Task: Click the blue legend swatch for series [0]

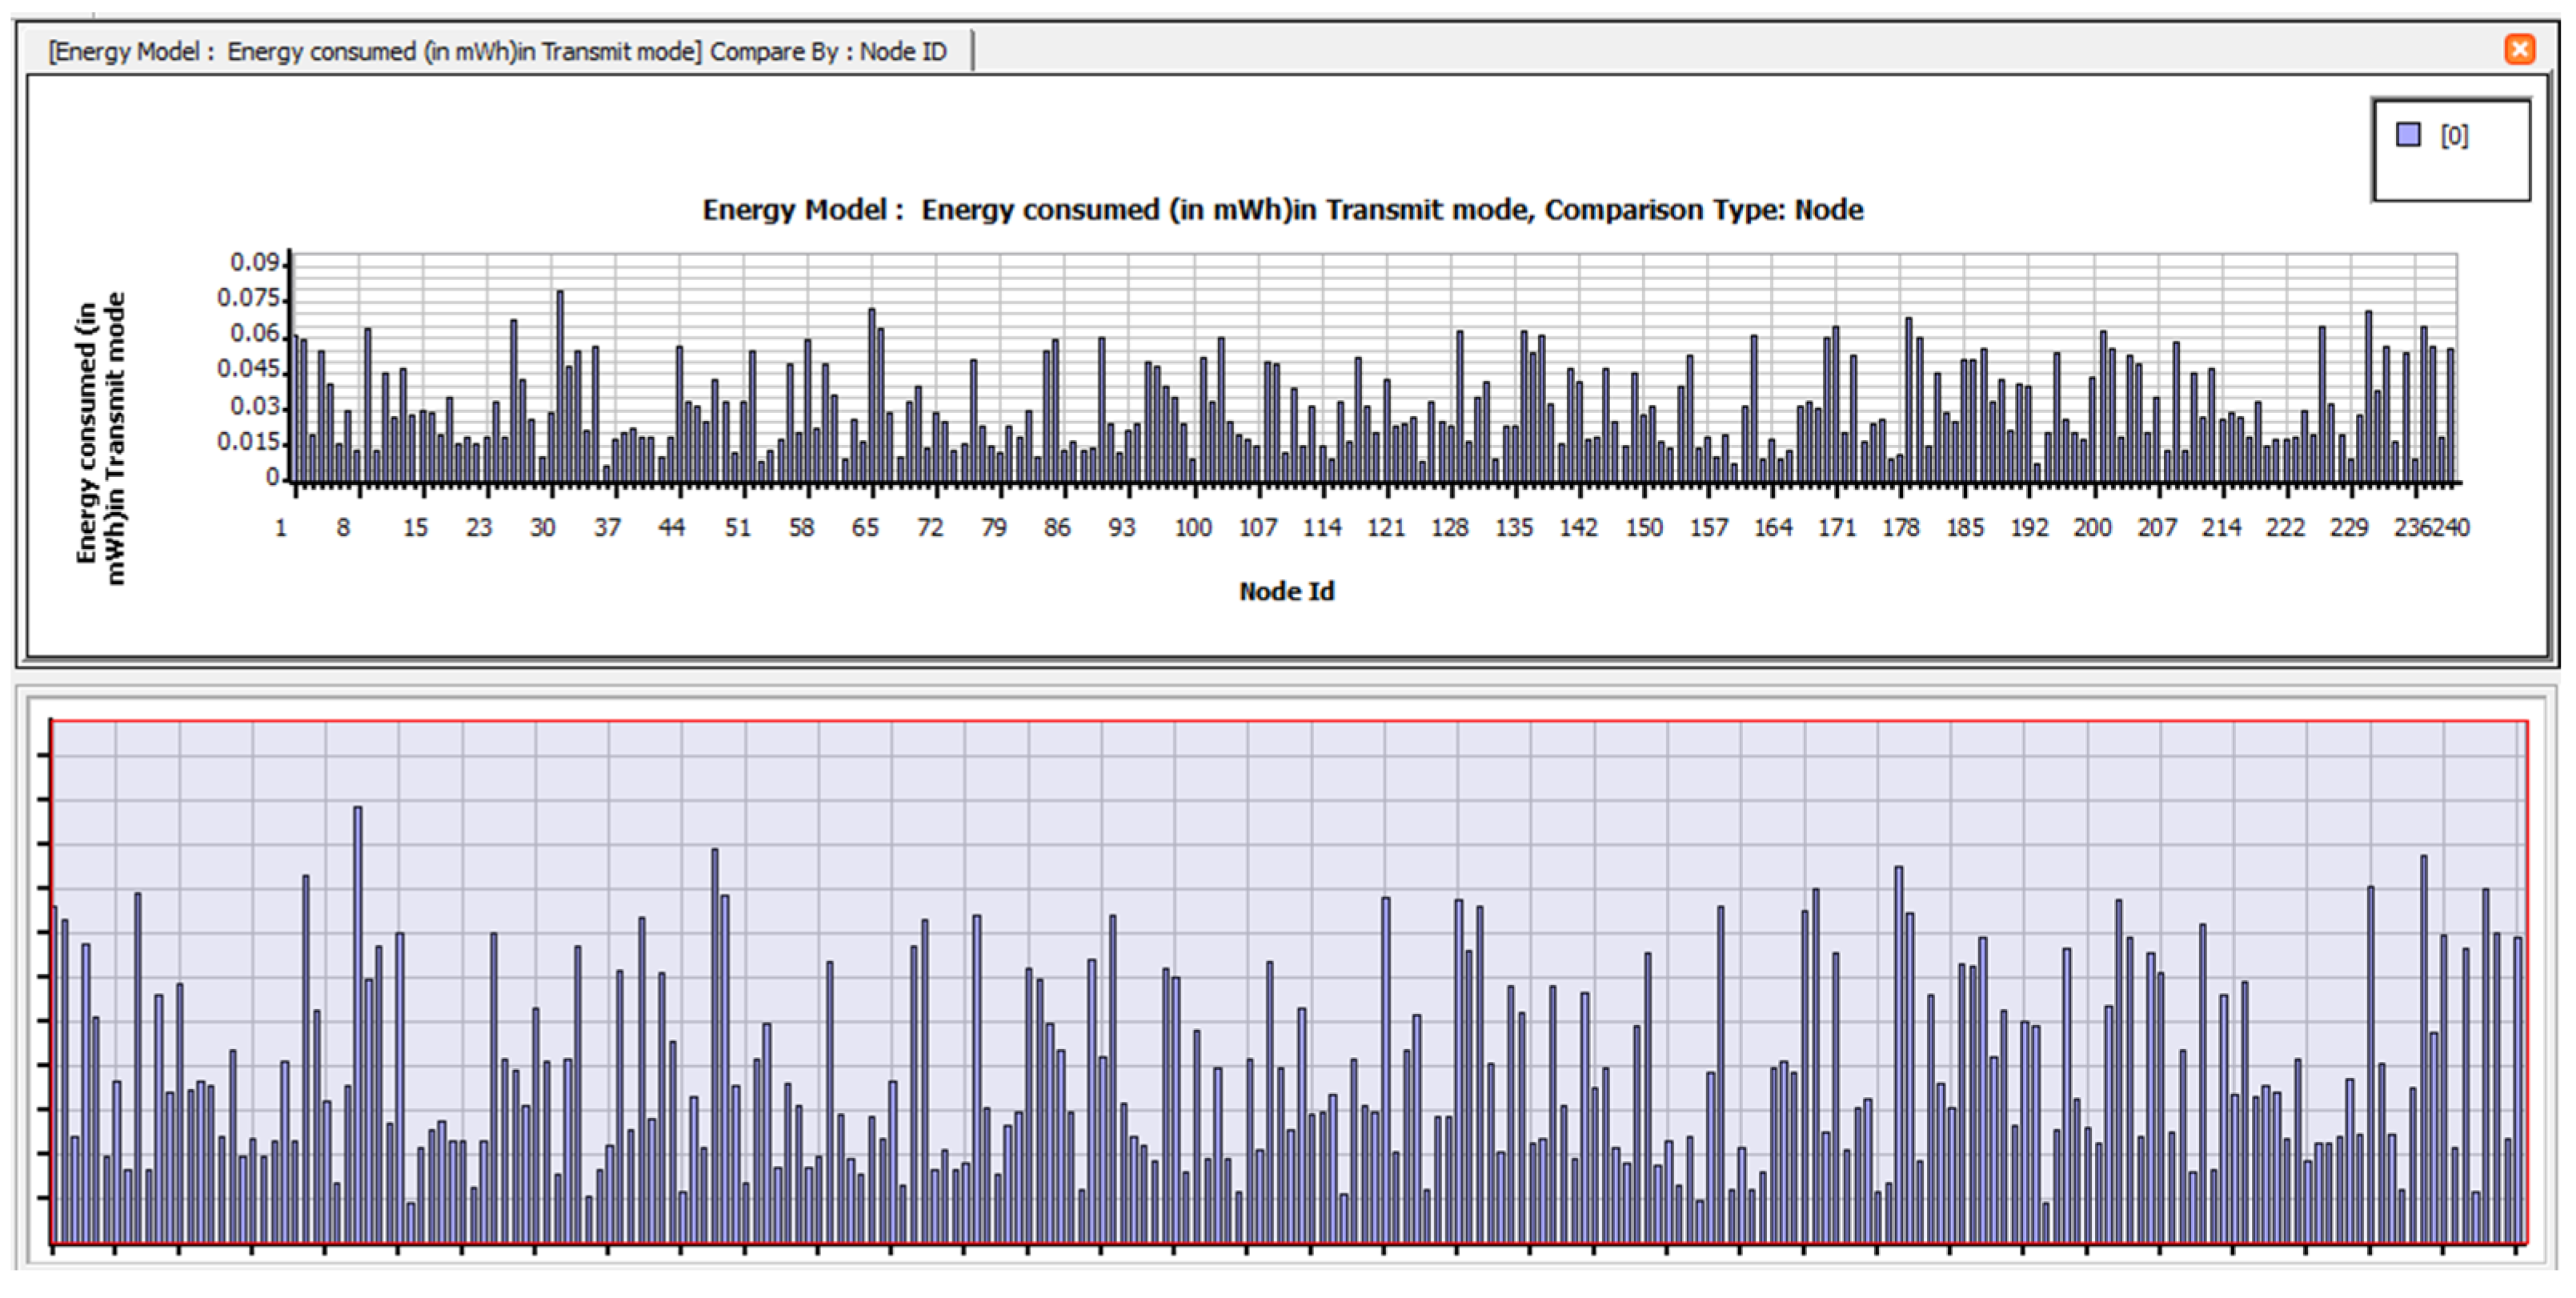Action: point(2408,135)
